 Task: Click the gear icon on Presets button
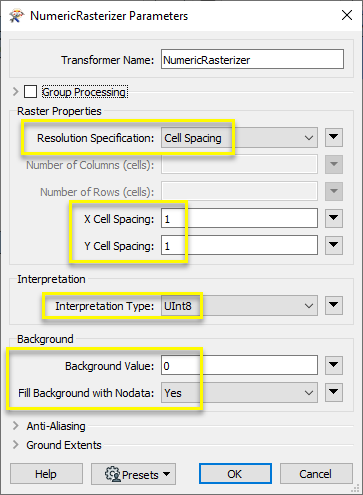click(113, 474)
